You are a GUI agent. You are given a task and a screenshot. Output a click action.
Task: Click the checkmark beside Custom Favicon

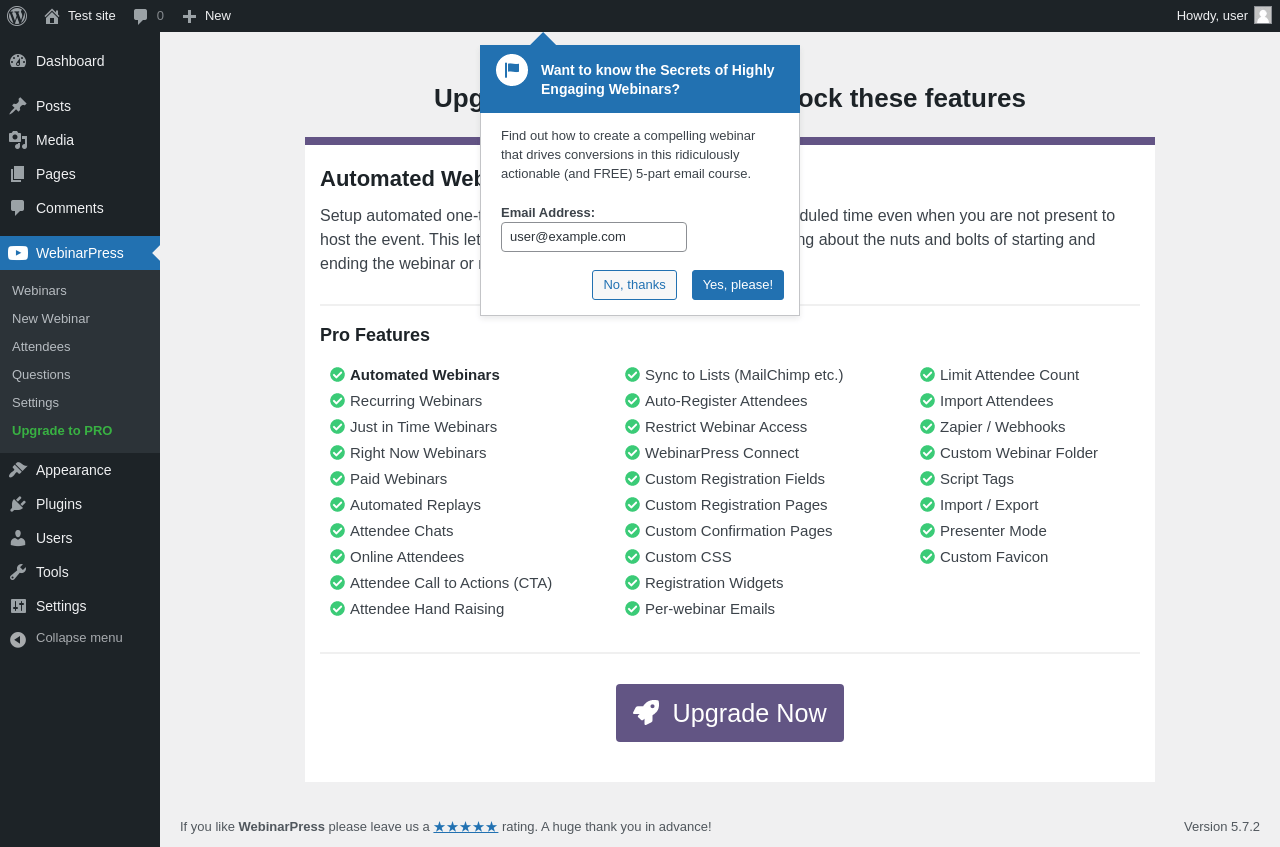(x=927, y=557)
